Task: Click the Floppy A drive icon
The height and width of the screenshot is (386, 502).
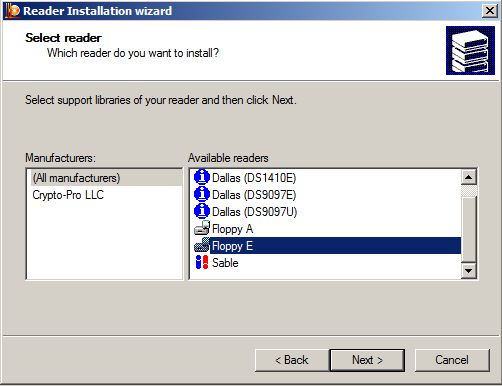Action: point(202,228)
